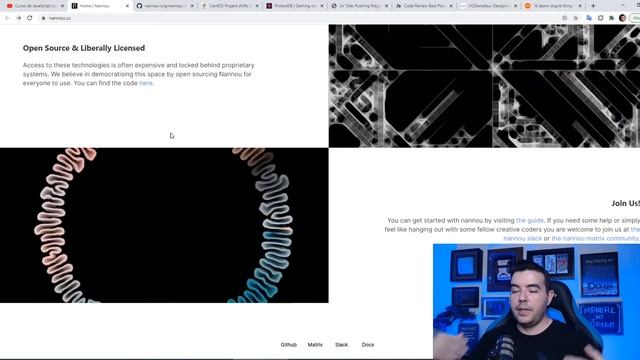Click the 'Join Us!' heading

pyautogui.click(x=625, y=203)
